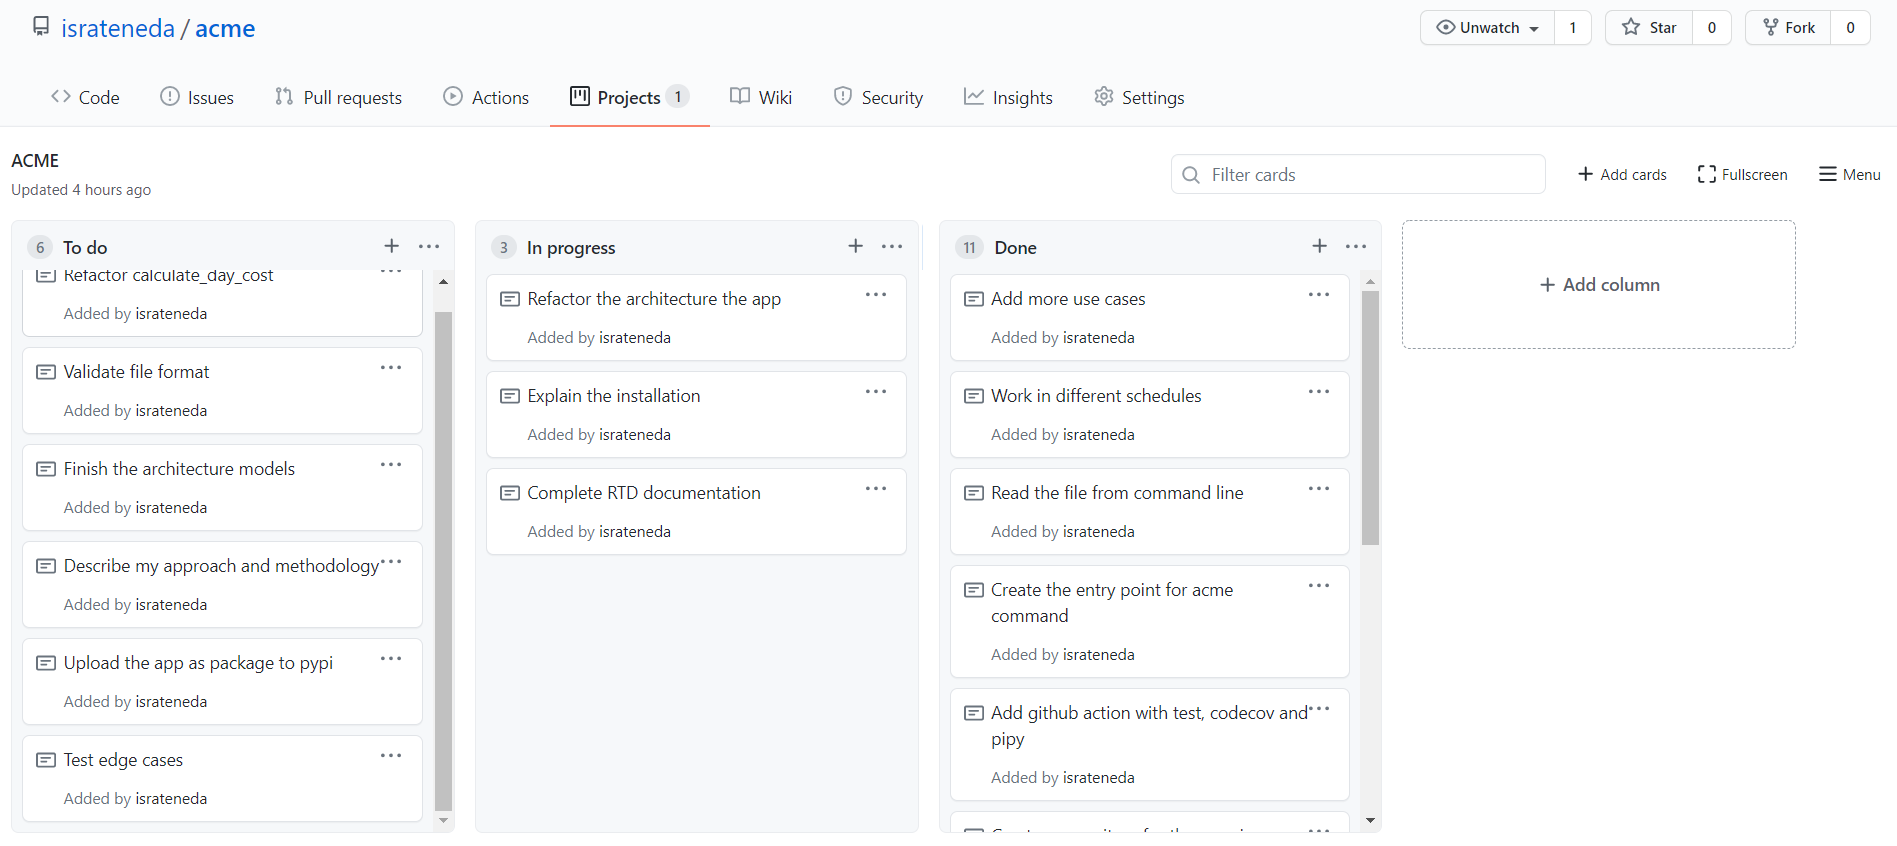
Task: Open the Security tab
Action: coord(878,97)
